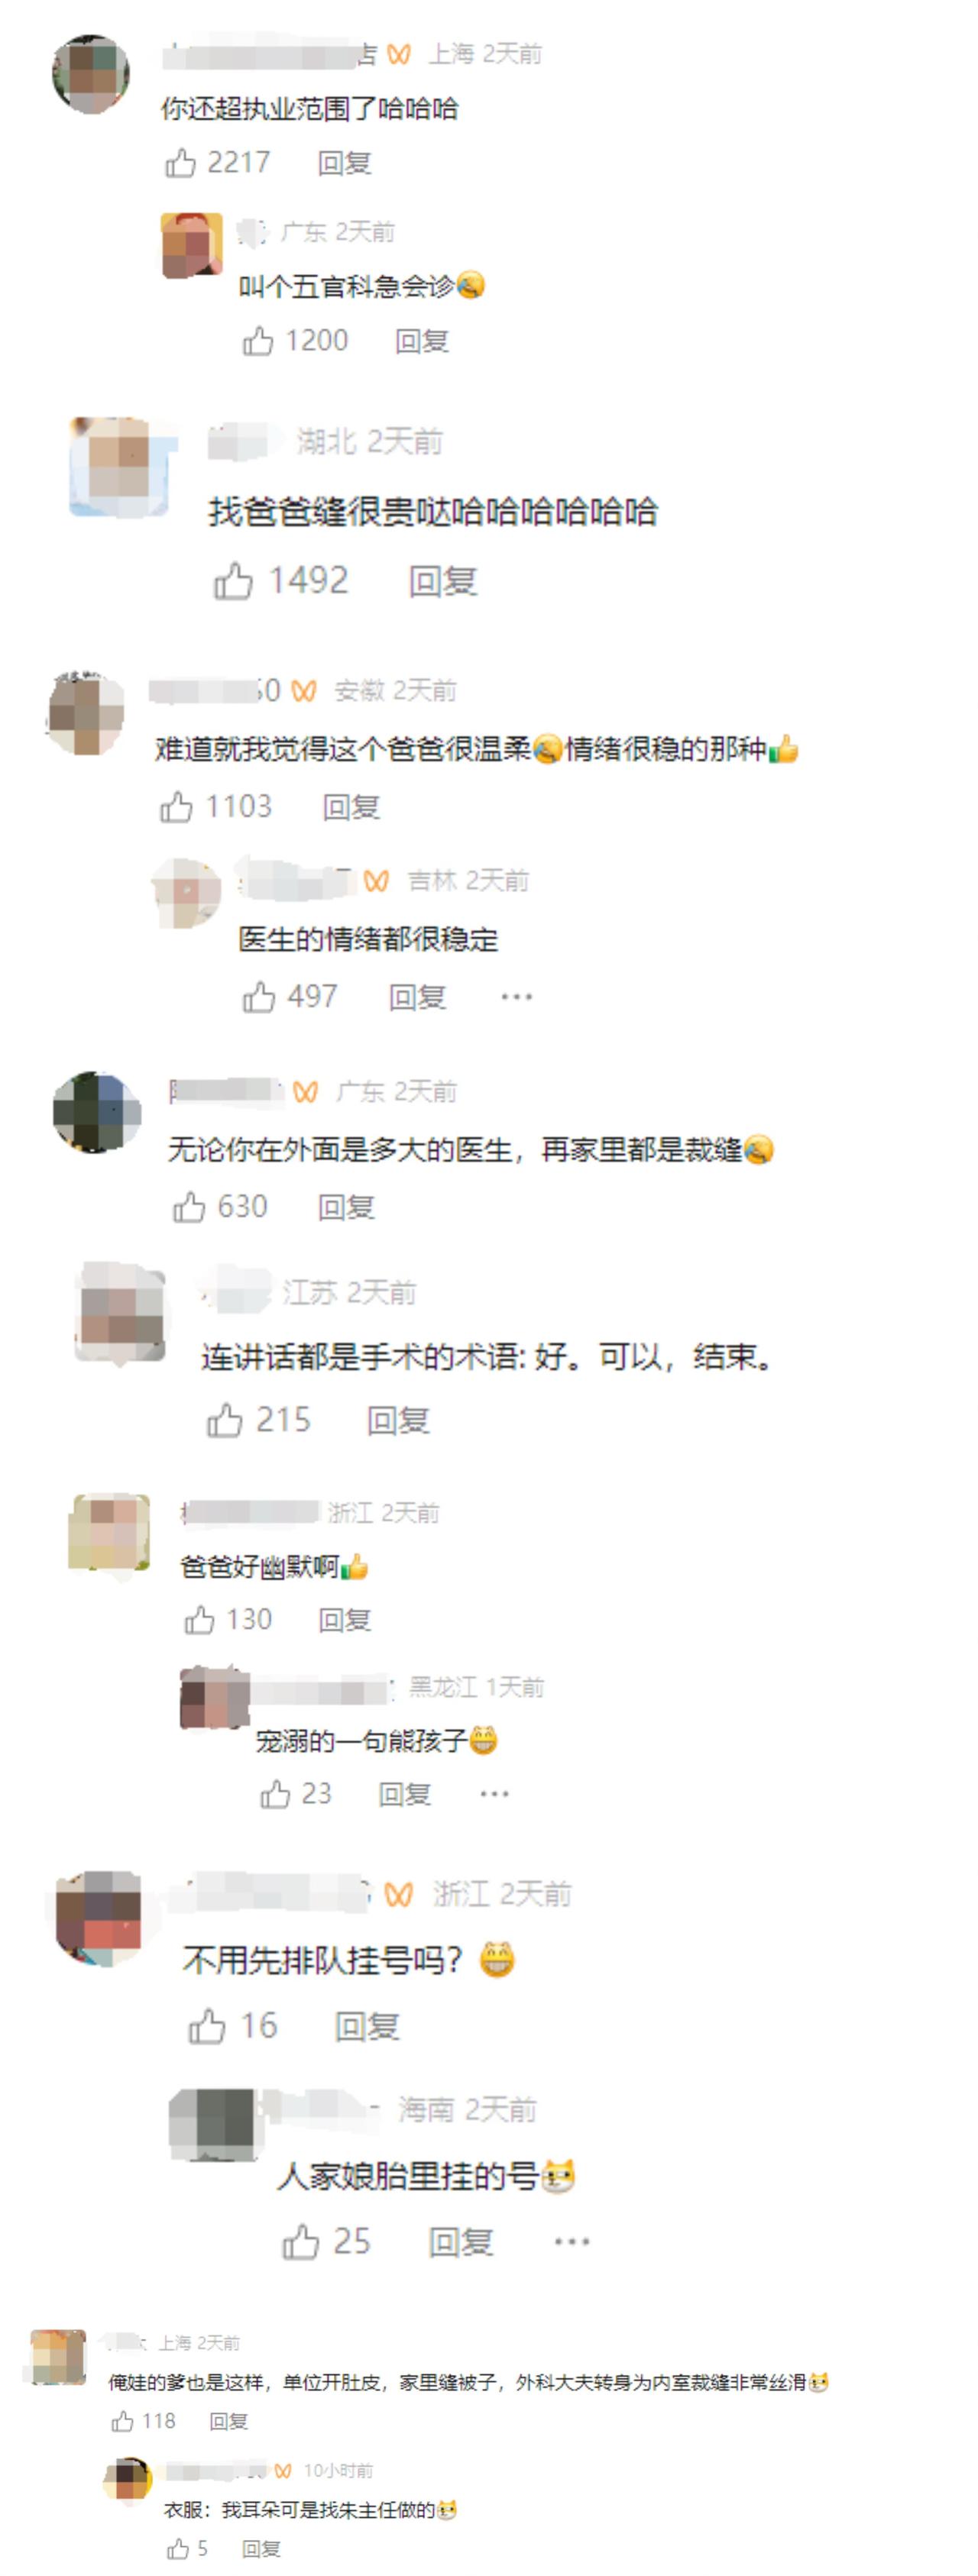Like the 朱主任 reply with 5 likes
This screenshot has width=978, height=2576.
coord(178,2548)
